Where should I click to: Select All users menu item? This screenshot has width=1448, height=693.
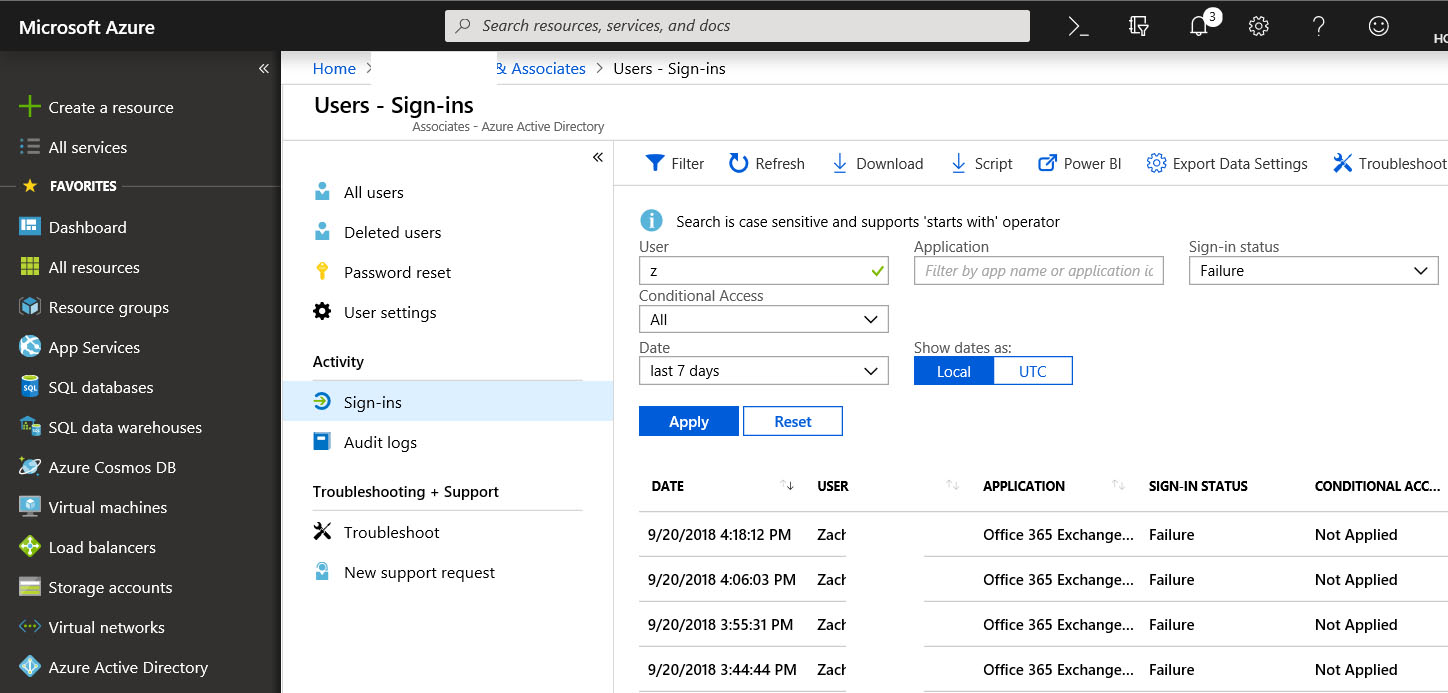[447, 192]
